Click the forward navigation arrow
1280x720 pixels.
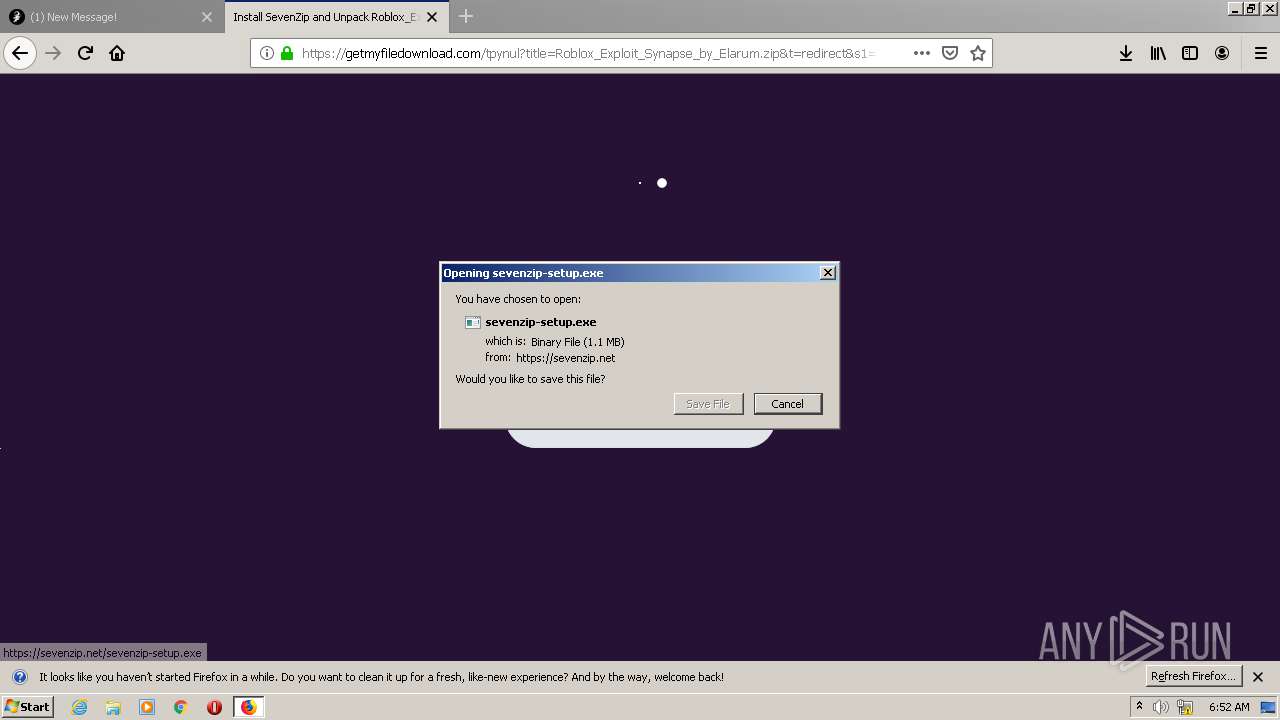tap(53, 53)
